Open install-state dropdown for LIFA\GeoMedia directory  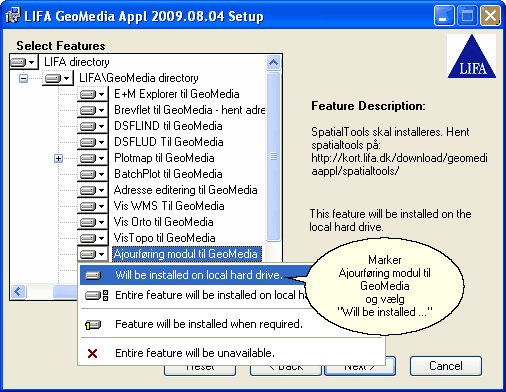(58, 78)
